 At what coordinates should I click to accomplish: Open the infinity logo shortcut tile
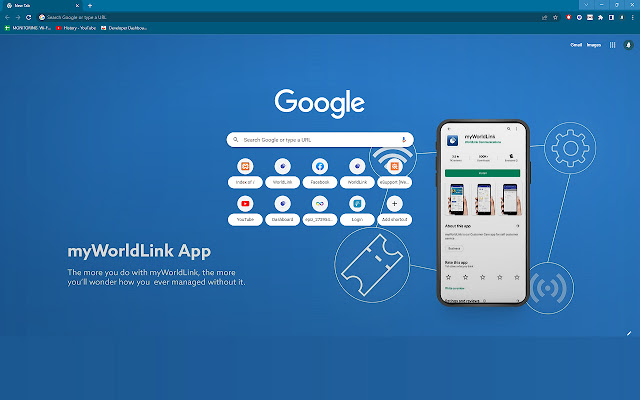(x=320, y=211)
